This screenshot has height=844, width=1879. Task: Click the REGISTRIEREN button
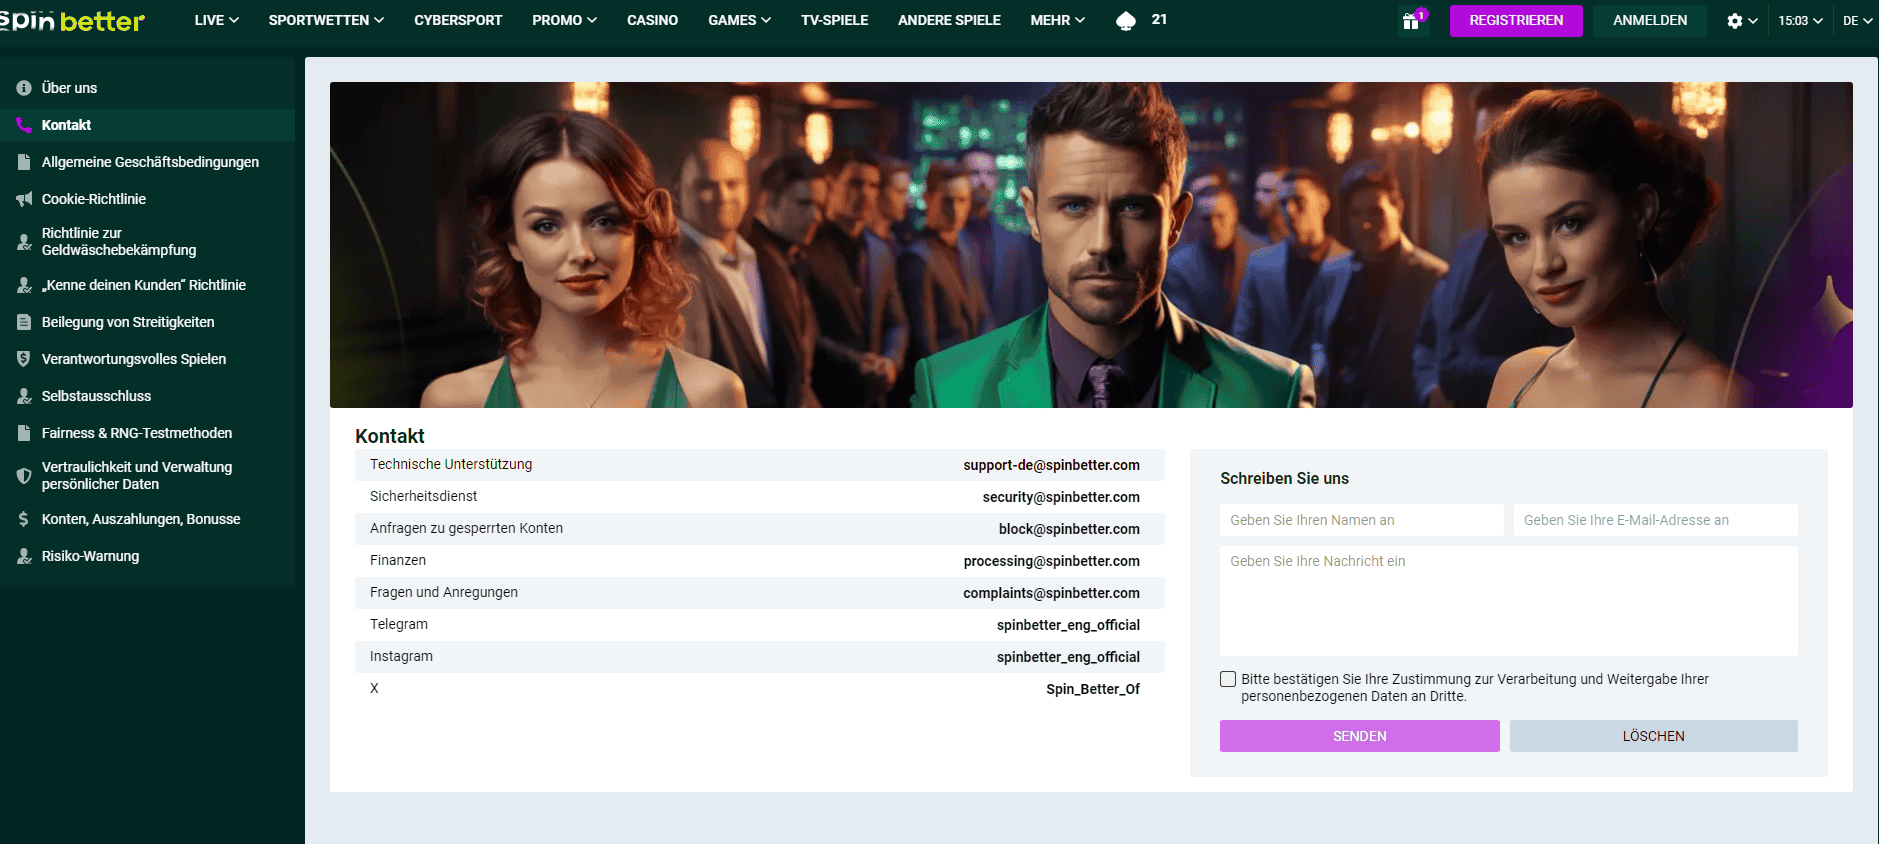[x=1516, y=21]
